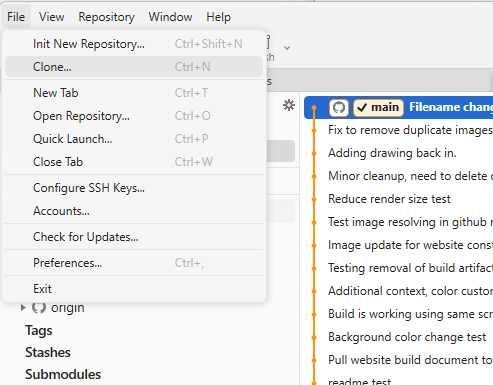This screenshot has height=385, width=493.
Task: Choose Init New Repository from File menu
Action: point(134,44)
